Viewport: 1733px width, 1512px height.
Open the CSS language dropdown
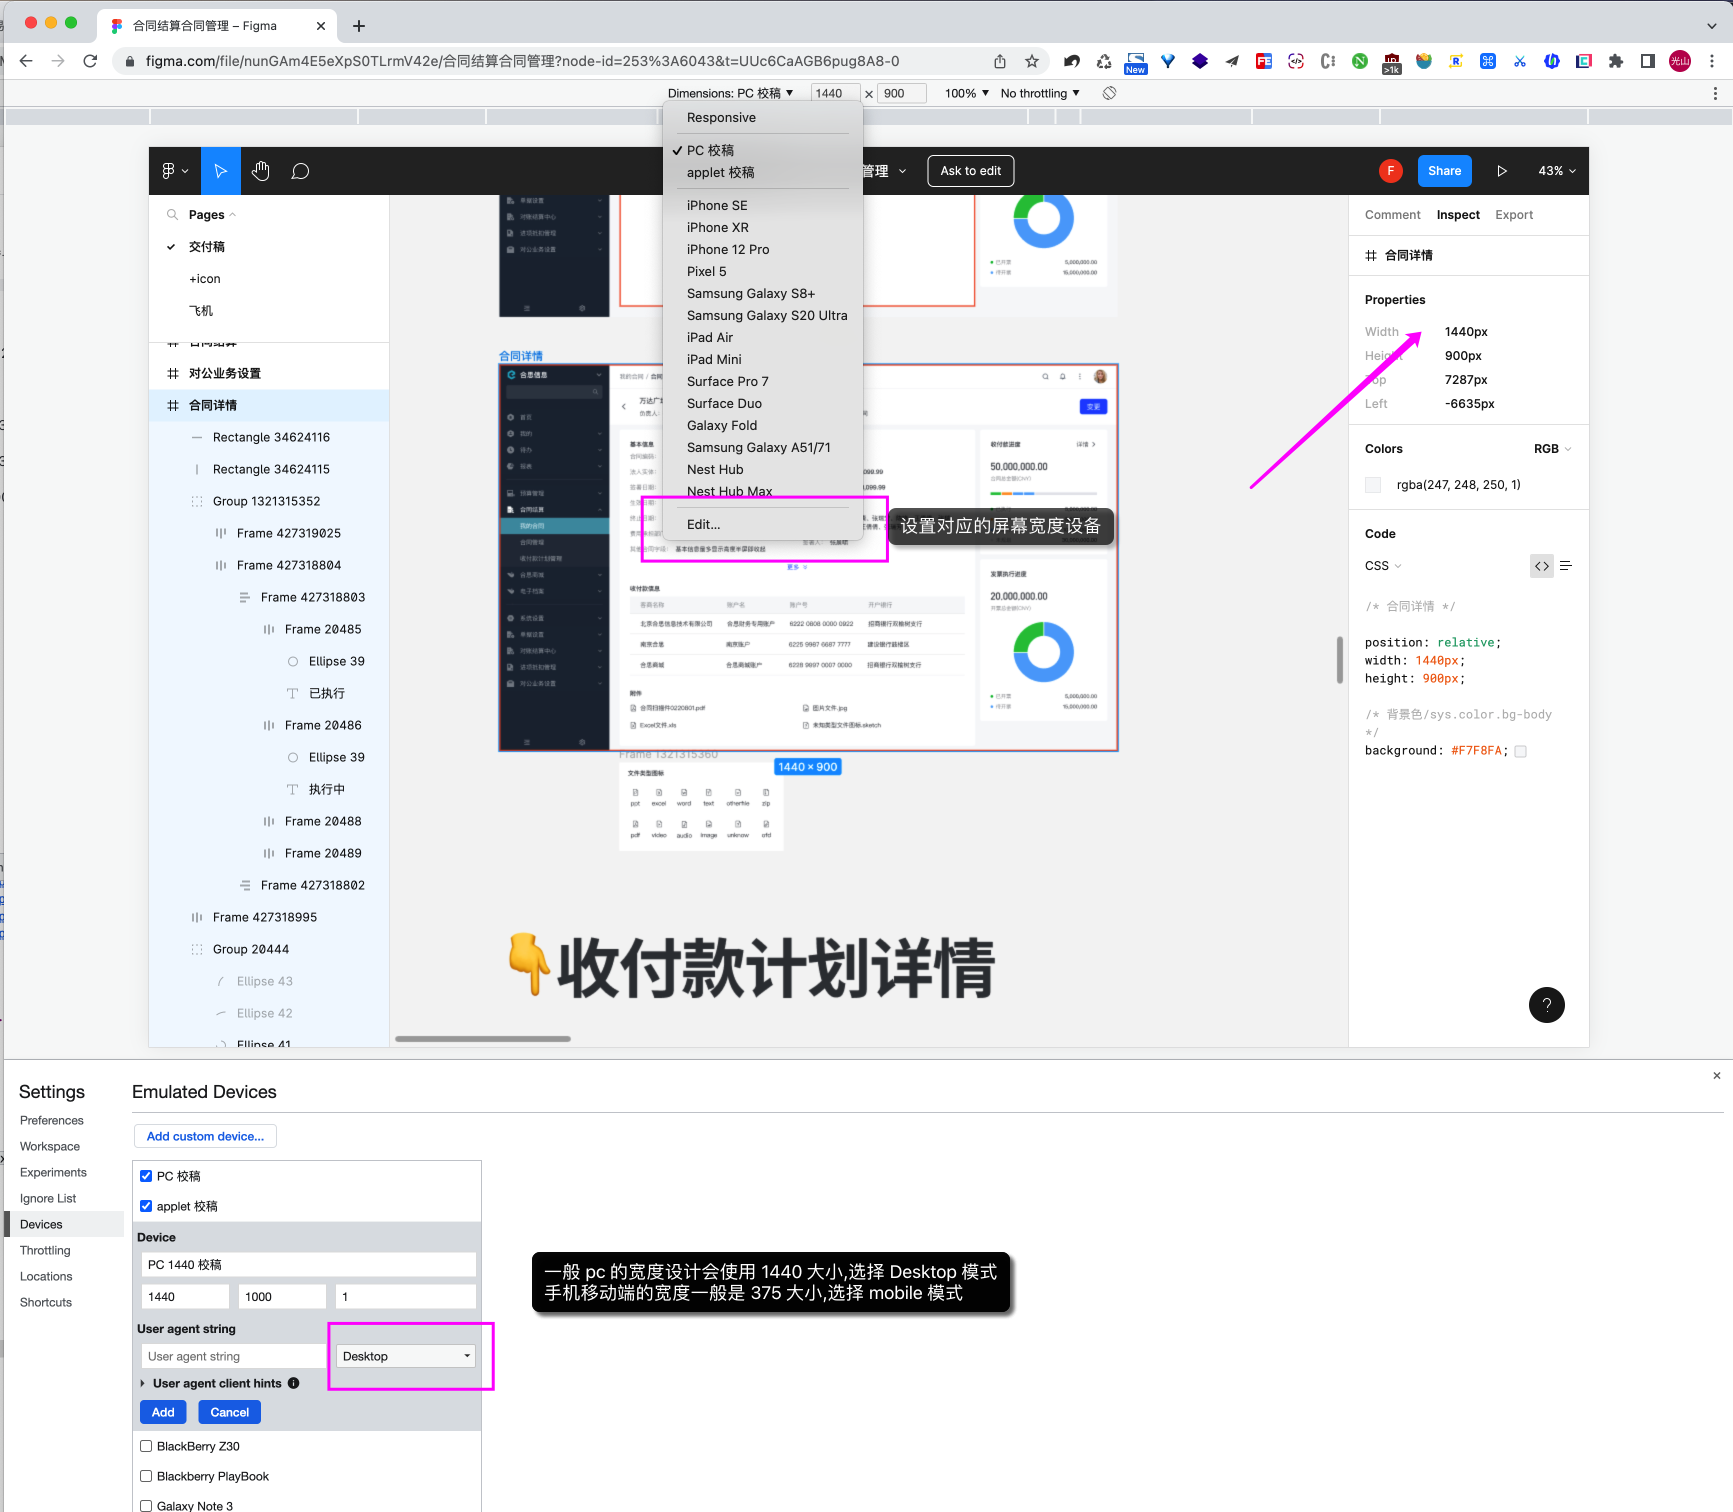tap(1383, 566)
